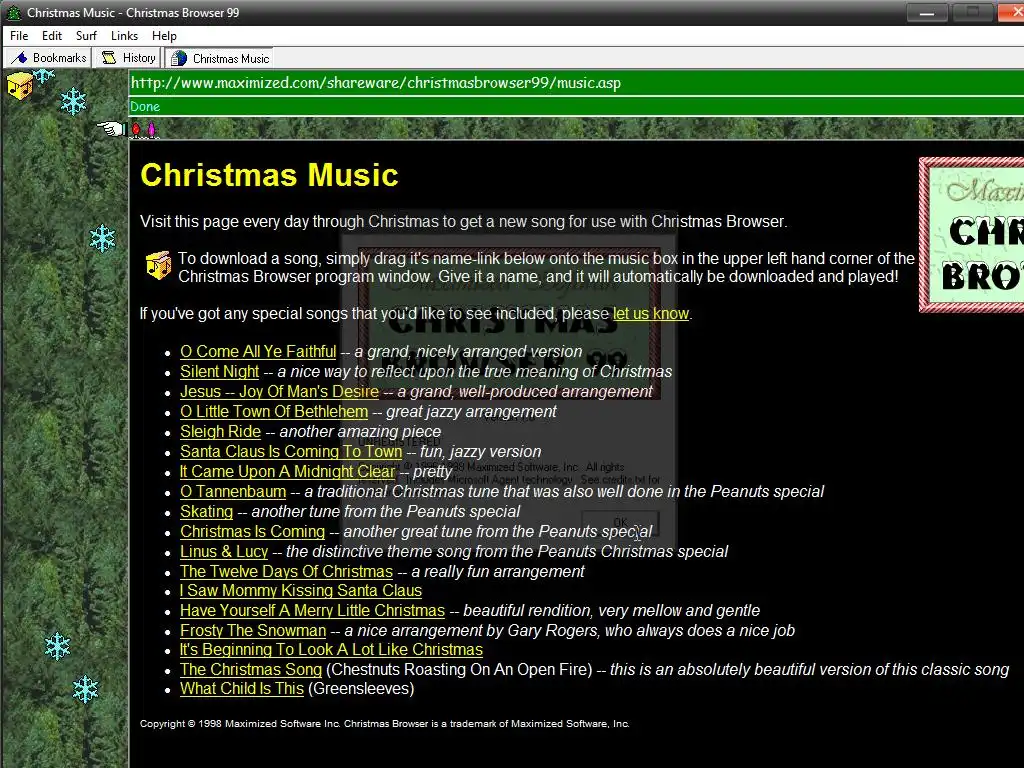Image resolution: width=1024 pixels, height=768 pixels.
Task: Click the red Christmas light bulb
Action: click(136, 129)
